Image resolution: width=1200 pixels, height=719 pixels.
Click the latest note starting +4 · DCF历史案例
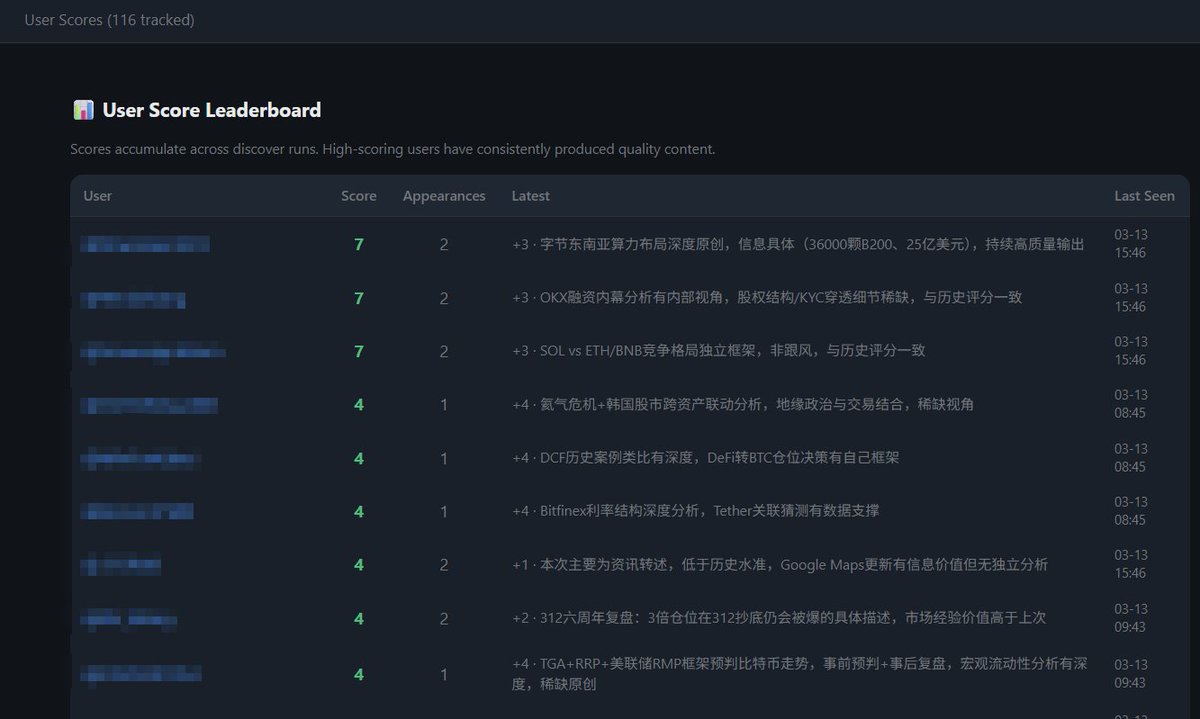click(x=706, y=458)
